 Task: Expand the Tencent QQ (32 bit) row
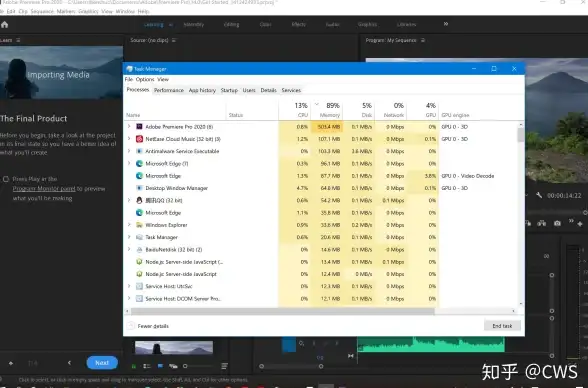(x=129, y=200)
